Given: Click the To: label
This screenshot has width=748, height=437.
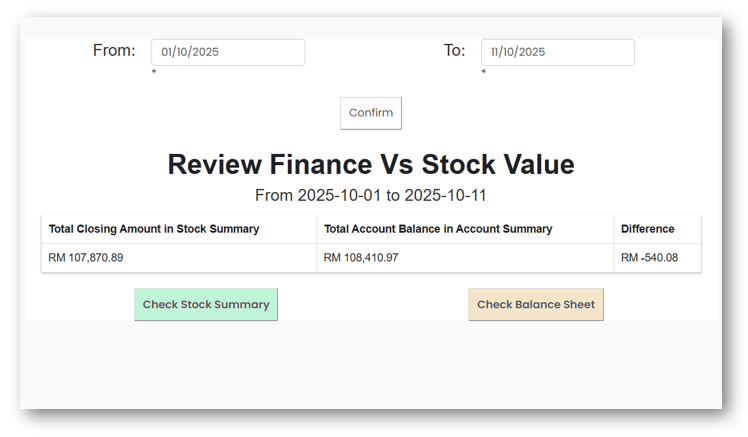Looking at the screenshot, I should (x=454, y=50).
